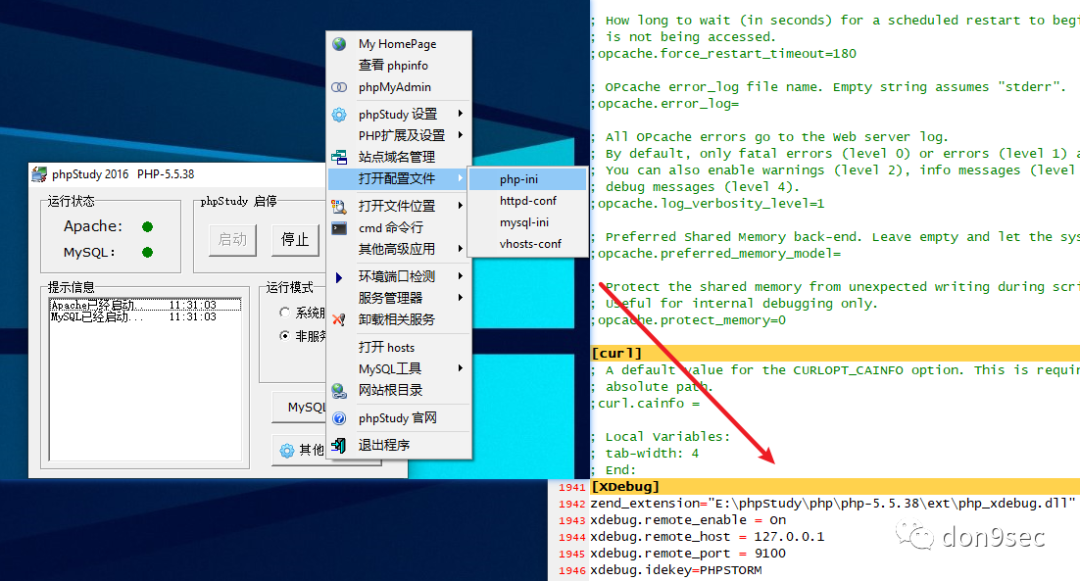The width and height of the screenshot is (1080, 581).
Task: Click line number 1941 in the gutter
Action: (572, 487)
